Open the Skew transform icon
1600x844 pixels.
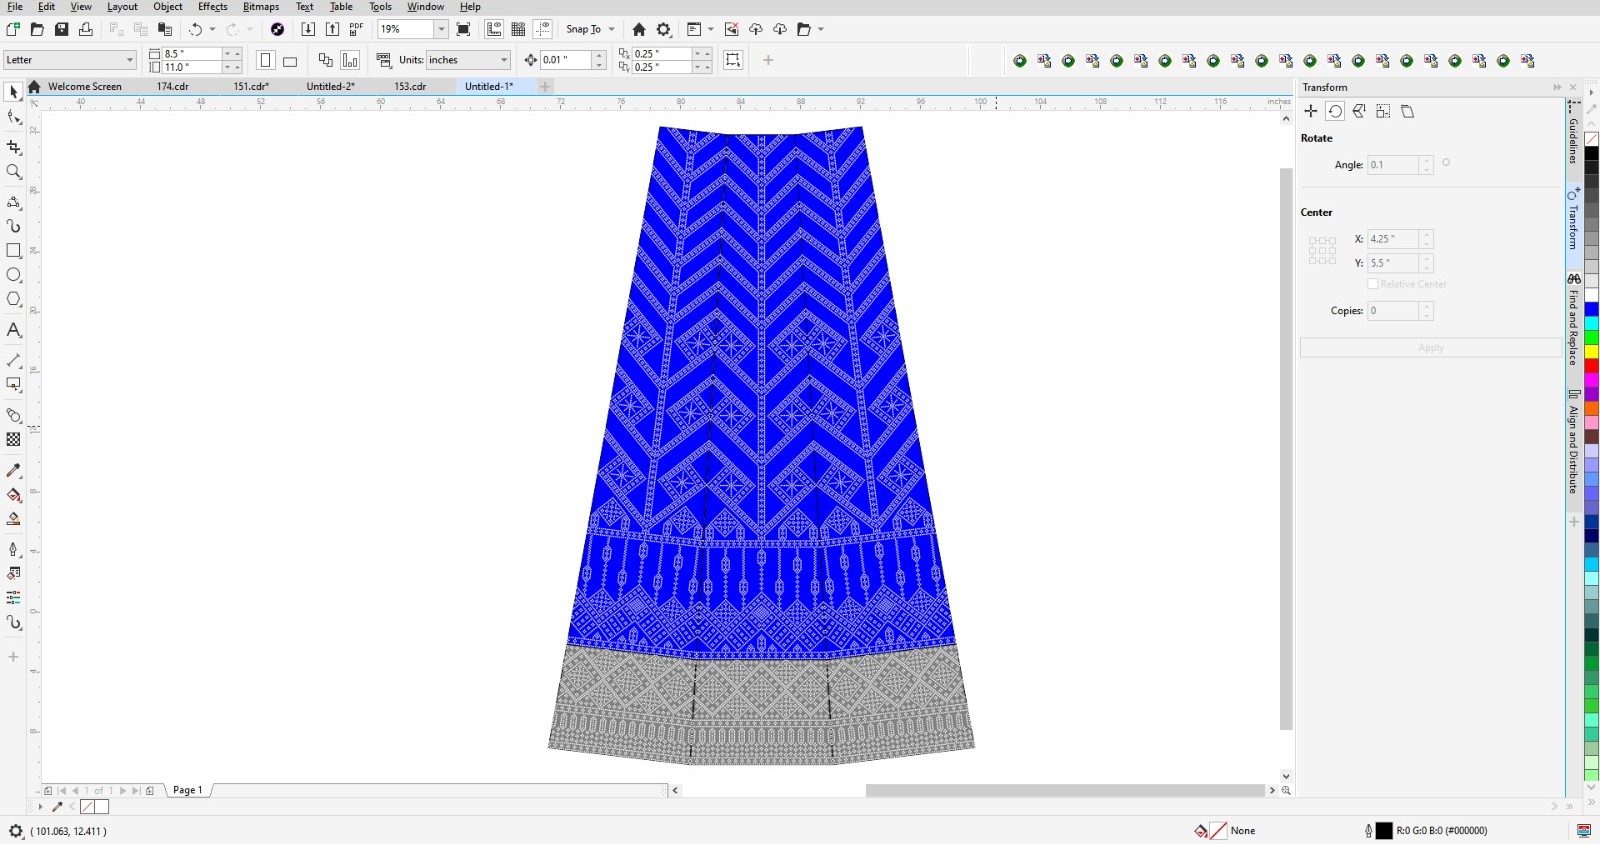[x=1407, y=111]
